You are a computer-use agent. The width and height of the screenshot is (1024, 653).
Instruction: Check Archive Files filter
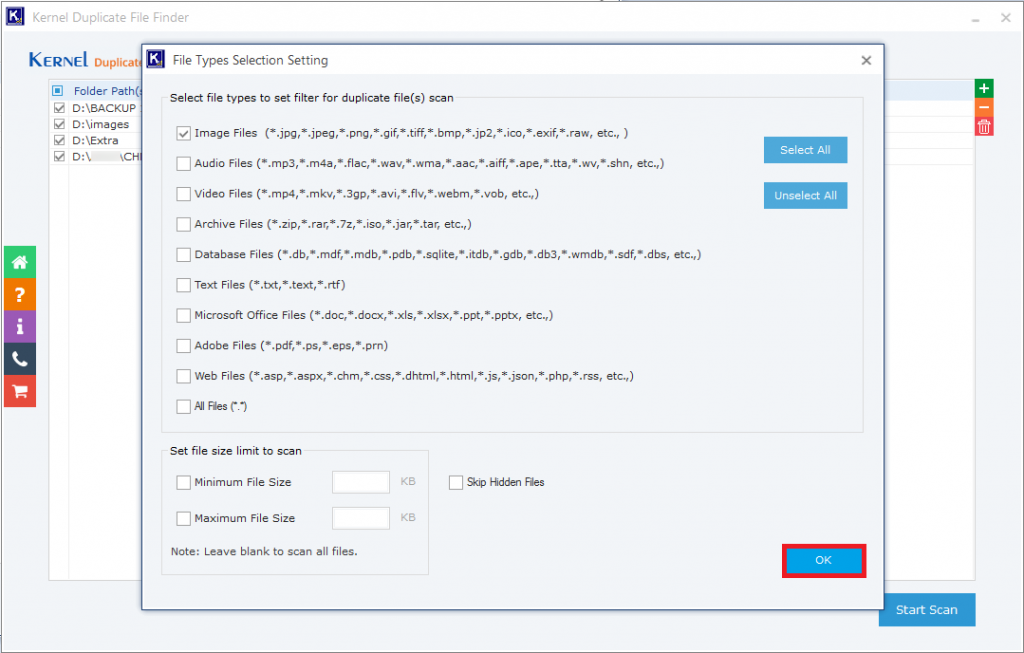click(184, 224)
